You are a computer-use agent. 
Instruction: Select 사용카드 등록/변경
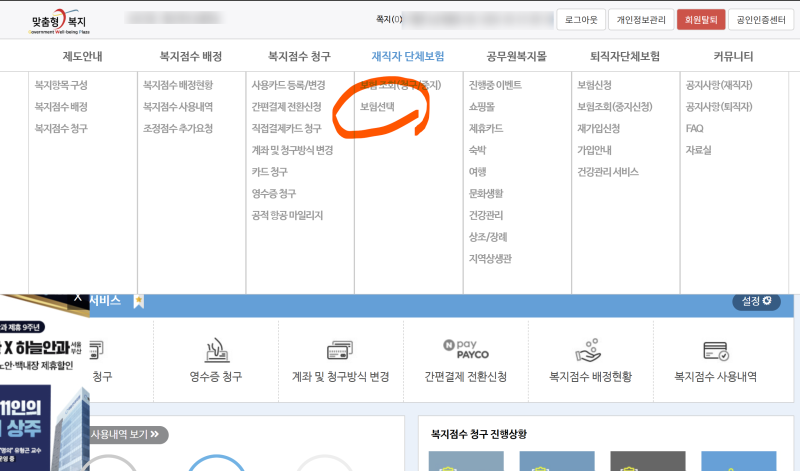288,85
